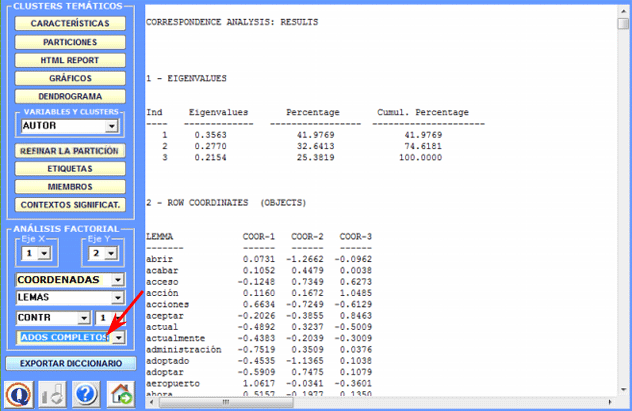This screenshot has height=411, width=632.
Task: Click the COOR-1 column header
Action: coord(259,237)
